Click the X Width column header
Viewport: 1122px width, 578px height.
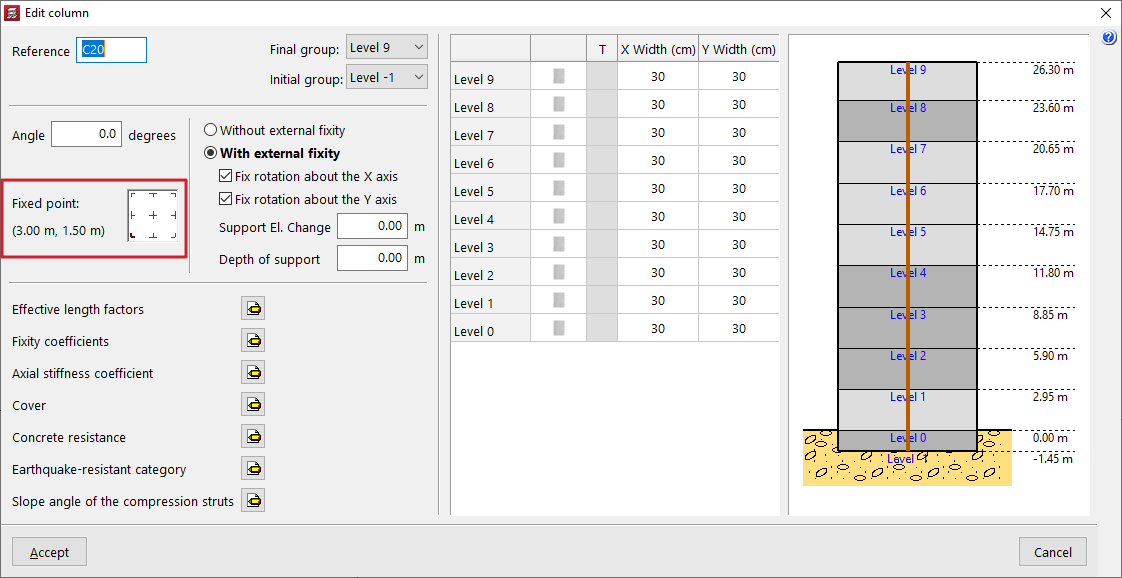pyautogui.click(x=657, y=49)
